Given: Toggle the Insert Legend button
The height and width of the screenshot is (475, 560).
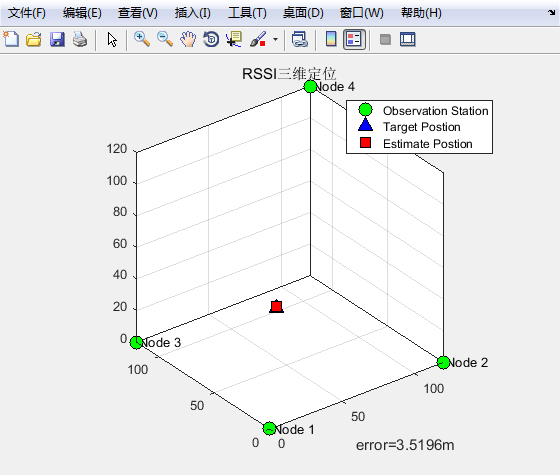Looking at the screenshot, I should tap(354, 39).
